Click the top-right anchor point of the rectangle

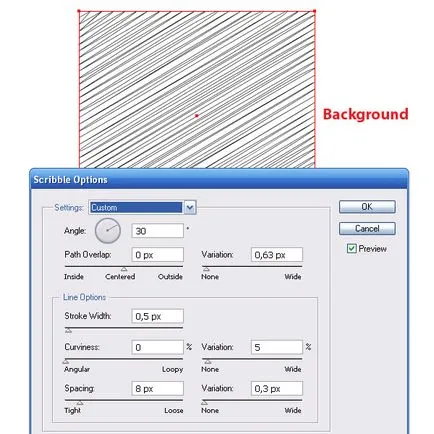314,11
